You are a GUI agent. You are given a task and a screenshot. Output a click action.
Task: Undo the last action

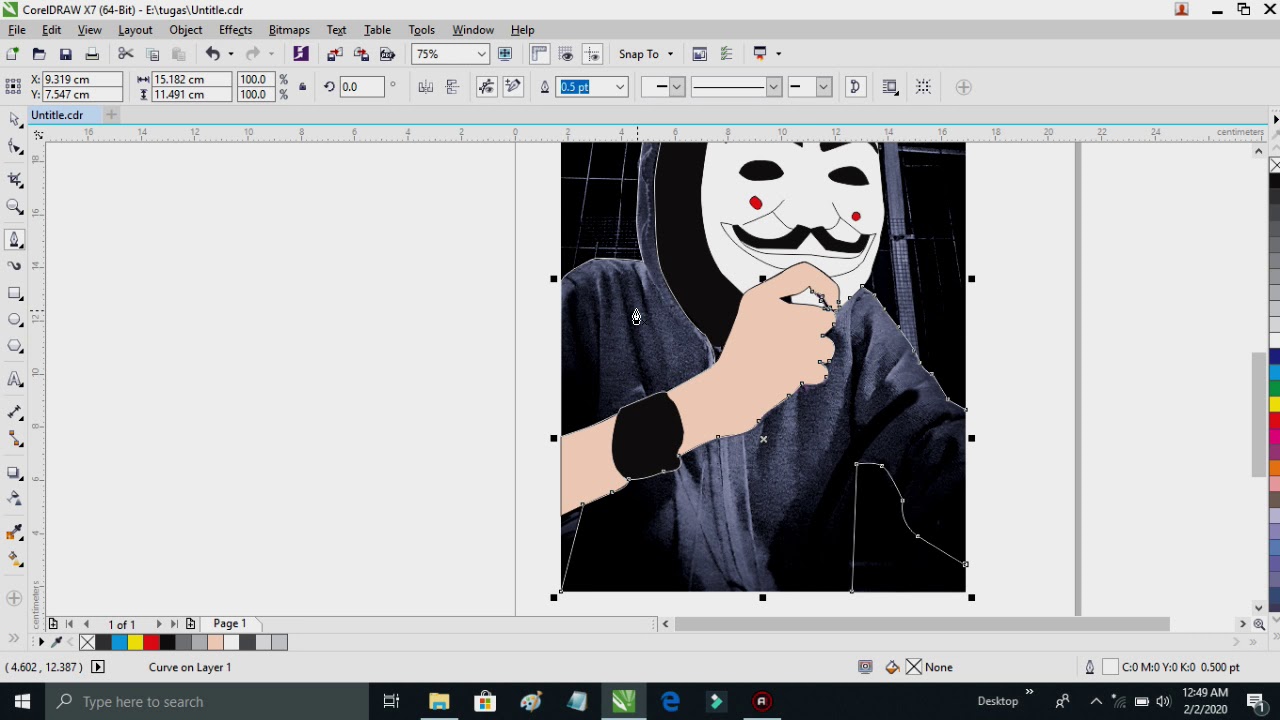(x=212, y=54)
